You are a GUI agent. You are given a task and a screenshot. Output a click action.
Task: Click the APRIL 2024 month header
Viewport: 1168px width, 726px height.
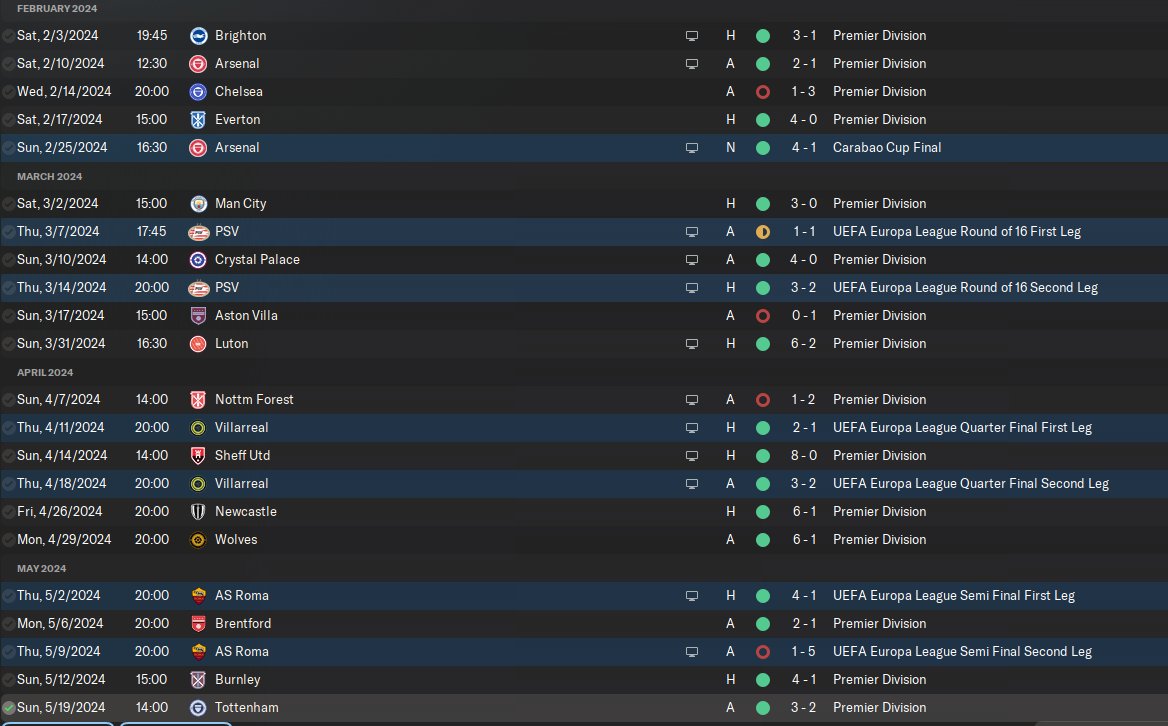pyautogui.click(x=45, y=372)
